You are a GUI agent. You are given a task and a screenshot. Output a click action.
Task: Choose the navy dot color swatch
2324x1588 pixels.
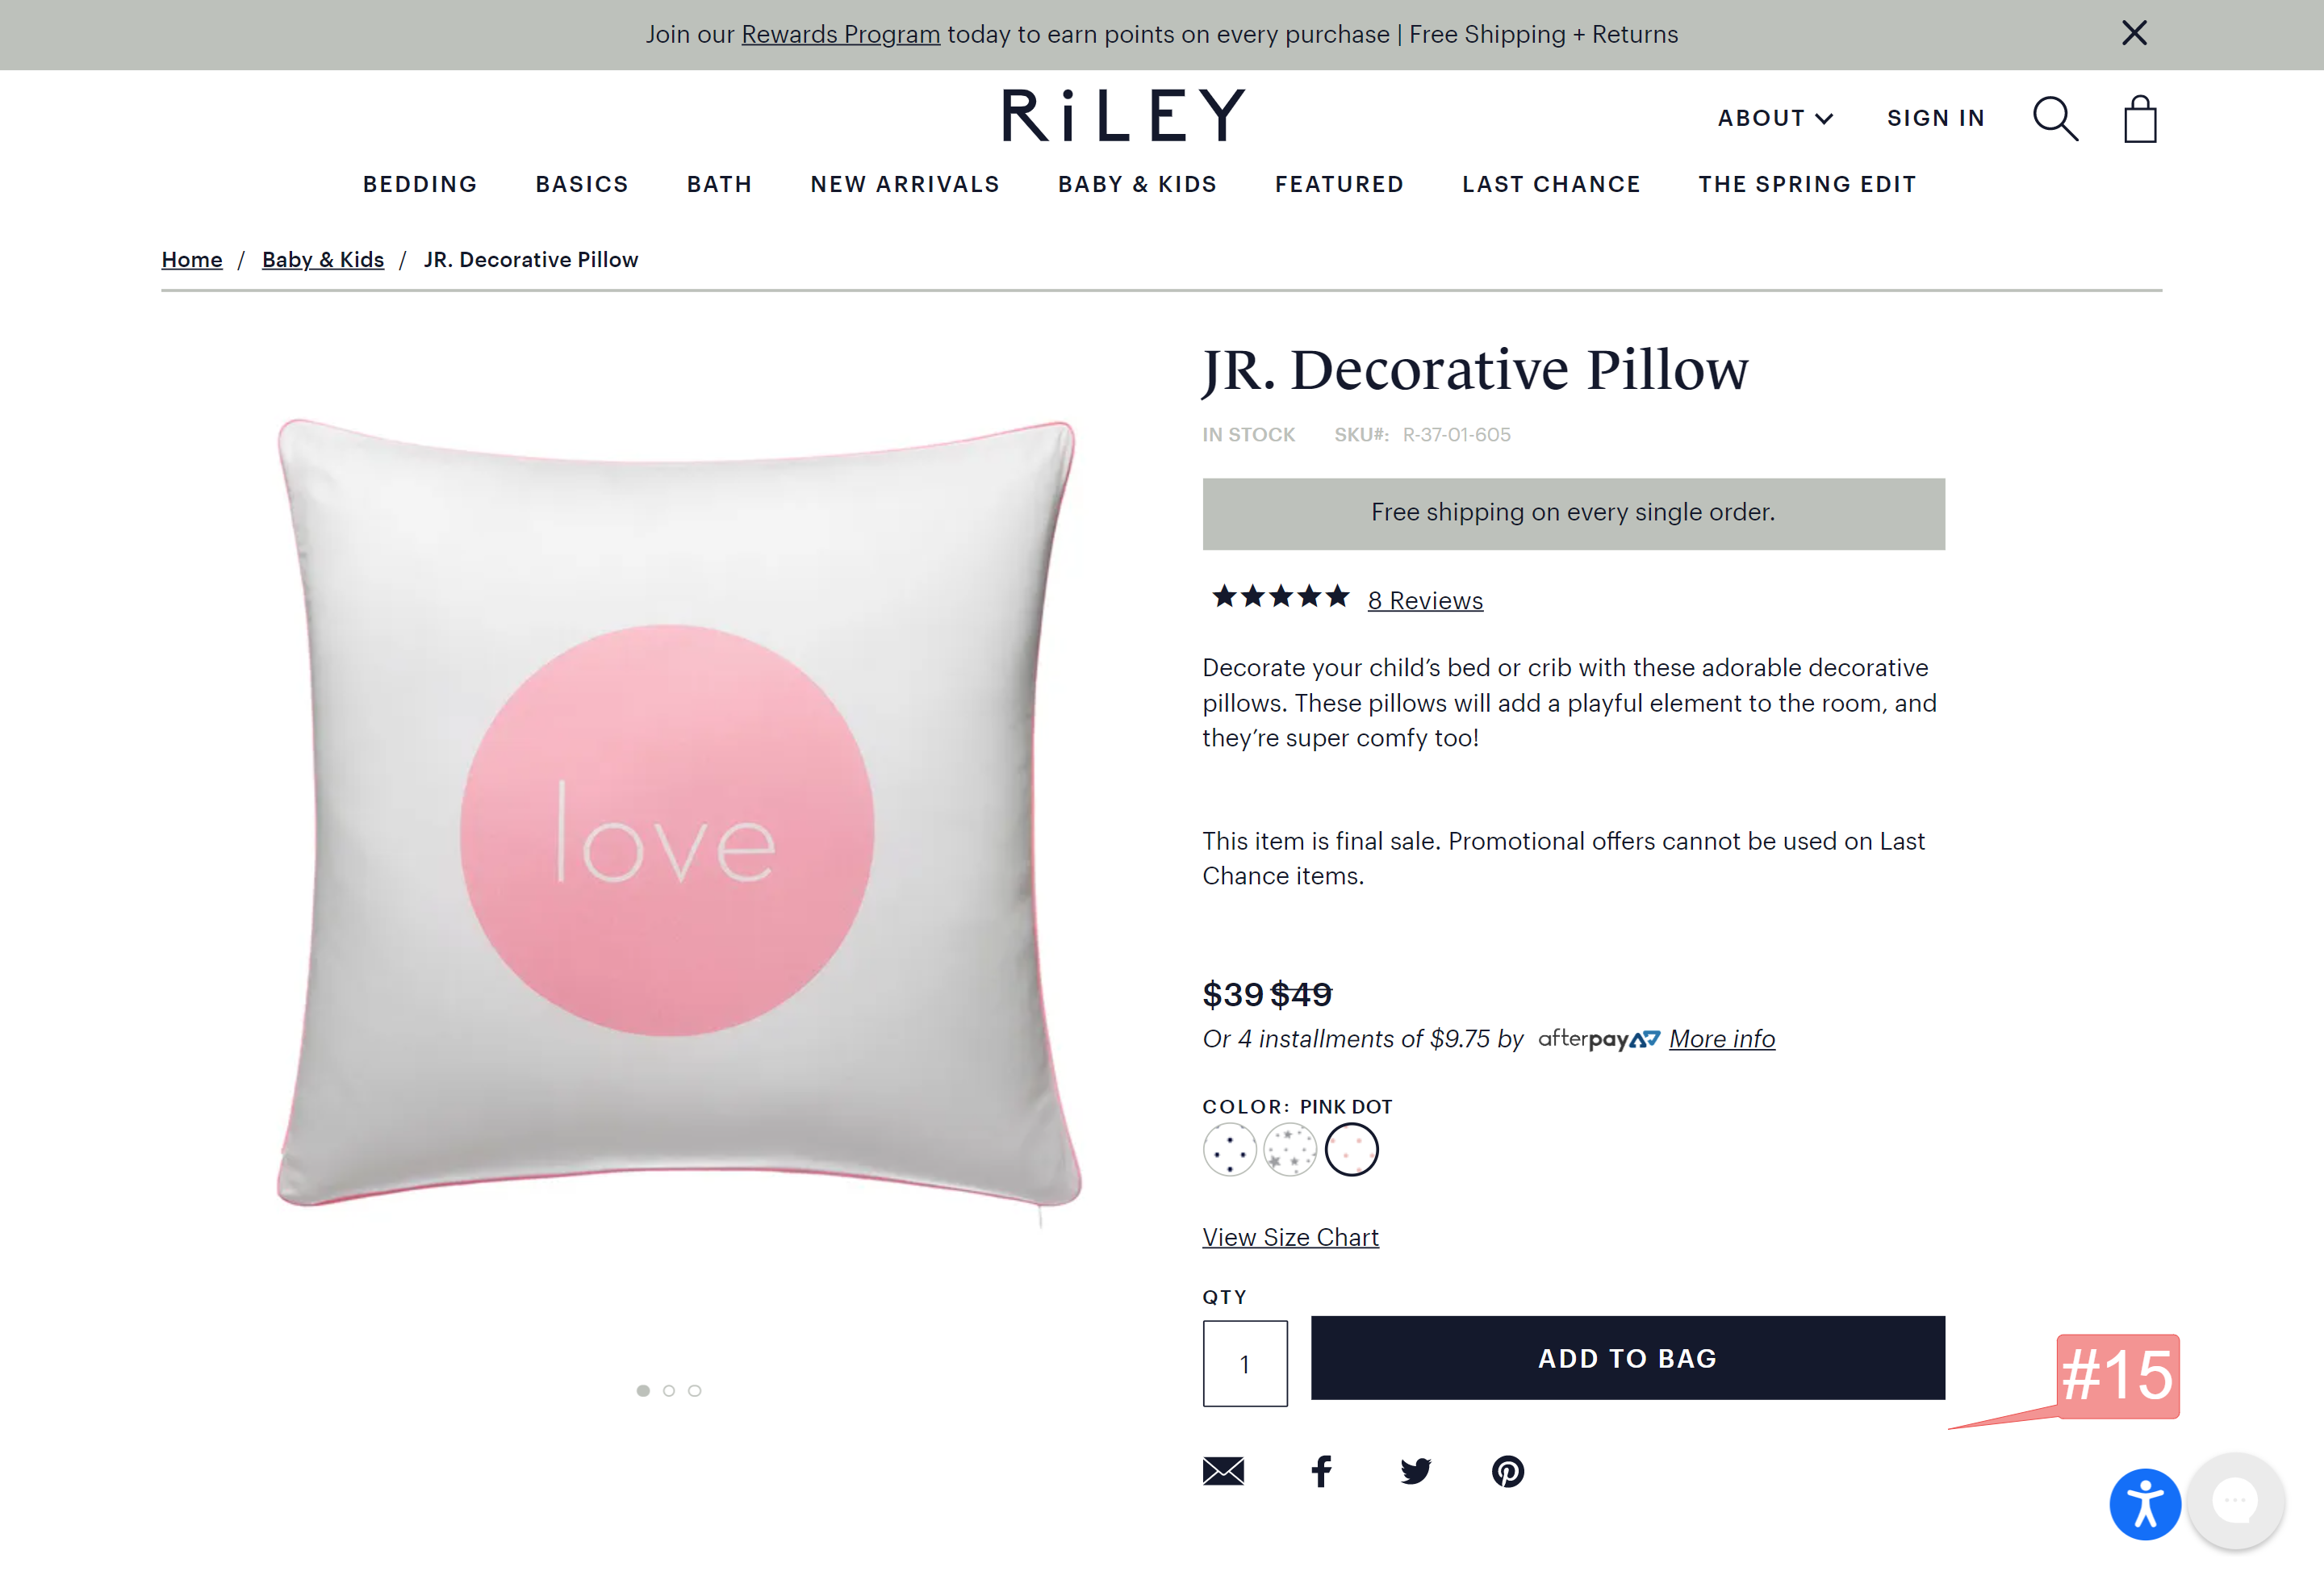(1229, 1149)
